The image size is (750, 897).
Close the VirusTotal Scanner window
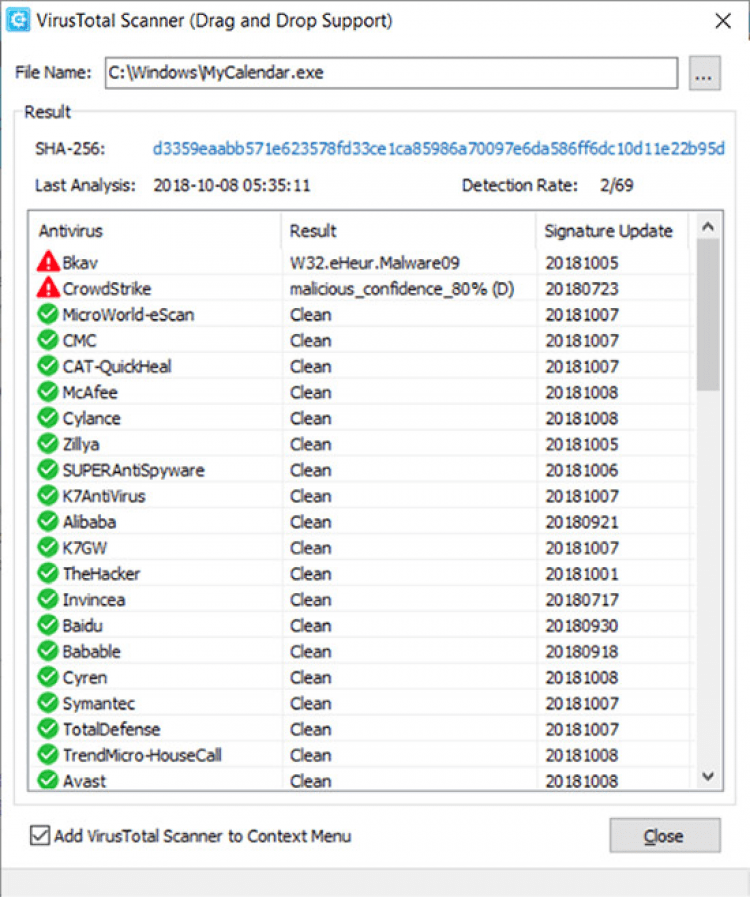(723, 21)
